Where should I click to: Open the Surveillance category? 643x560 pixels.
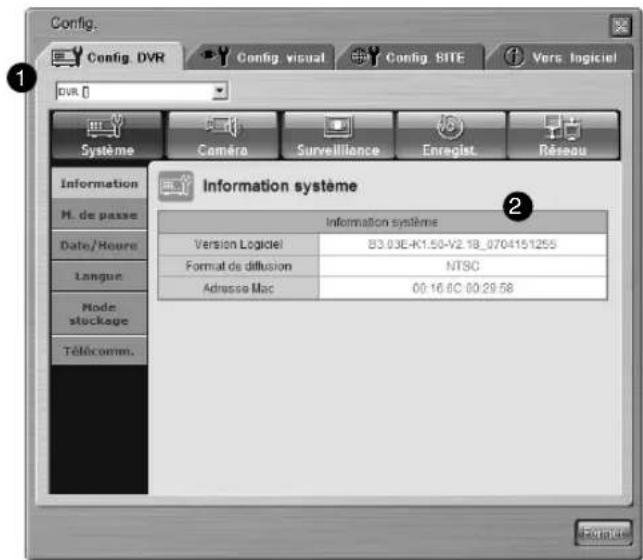click(338, 135)
